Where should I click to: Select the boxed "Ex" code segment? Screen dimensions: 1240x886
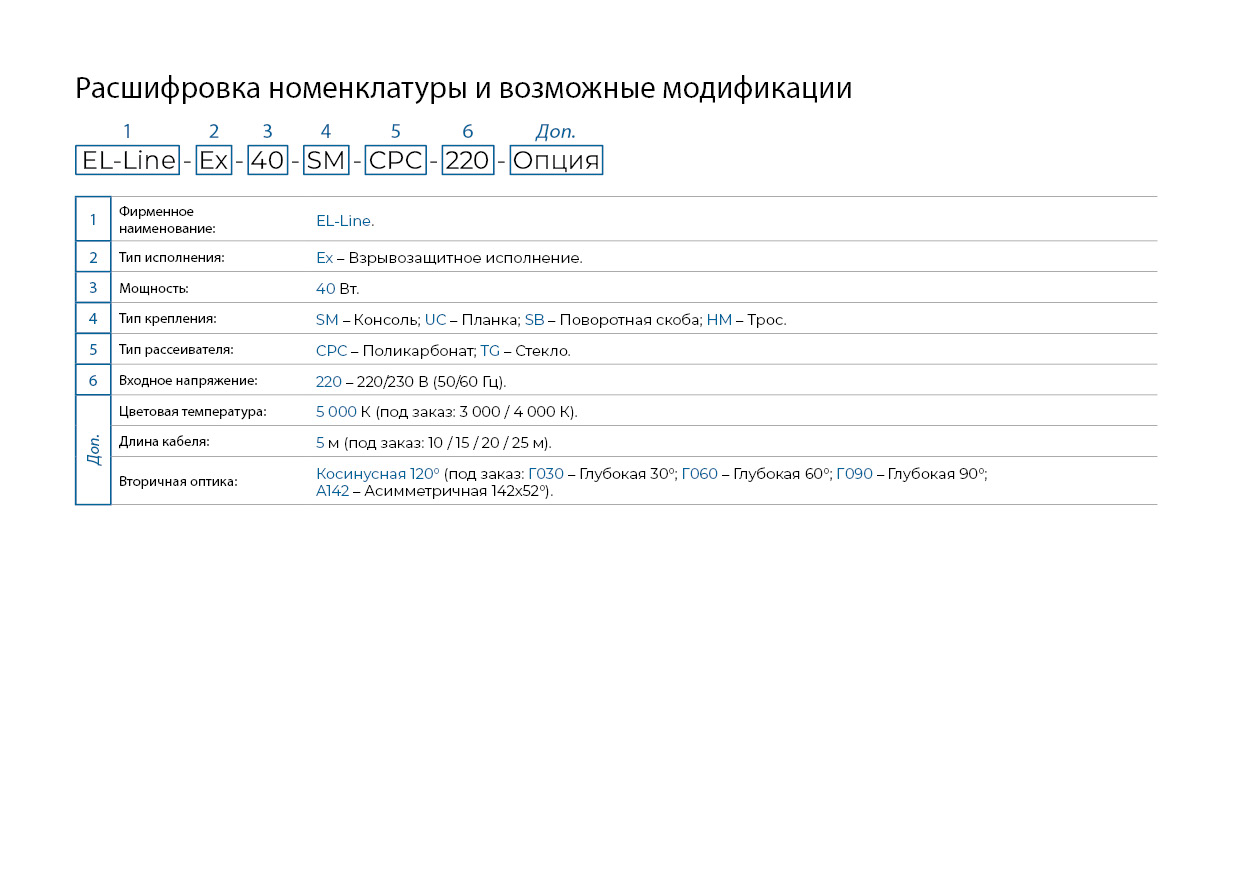214,161
